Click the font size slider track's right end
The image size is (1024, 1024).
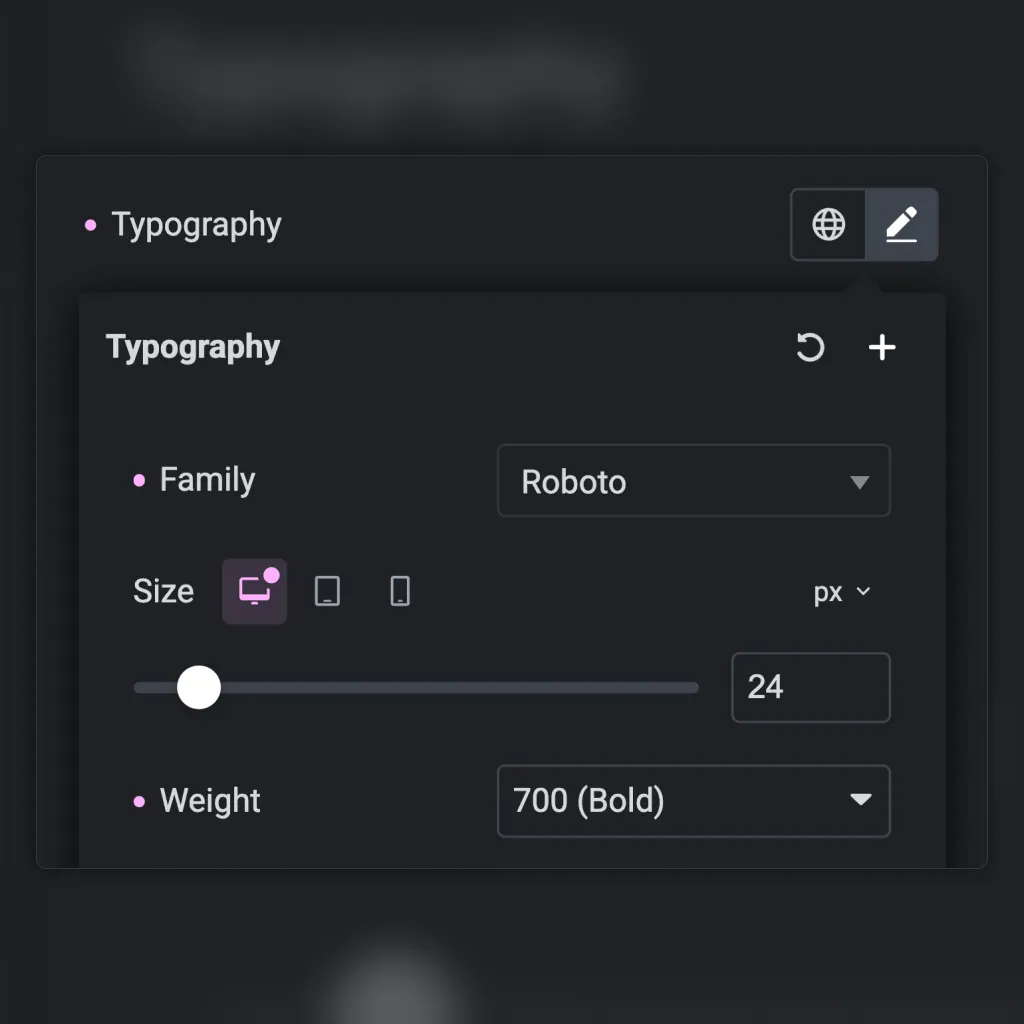[692, 687]
